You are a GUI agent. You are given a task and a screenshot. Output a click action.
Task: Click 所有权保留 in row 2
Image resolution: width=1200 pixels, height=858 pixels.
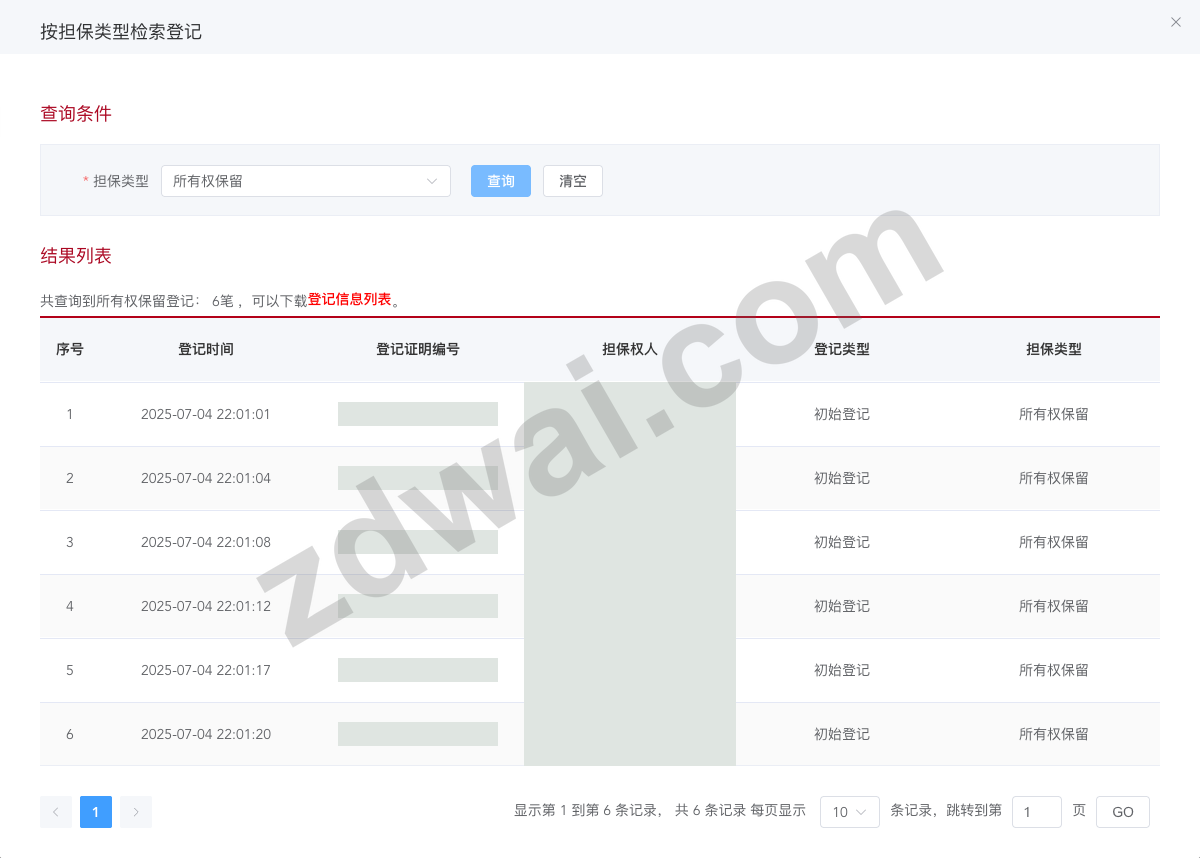[1054, 478]
